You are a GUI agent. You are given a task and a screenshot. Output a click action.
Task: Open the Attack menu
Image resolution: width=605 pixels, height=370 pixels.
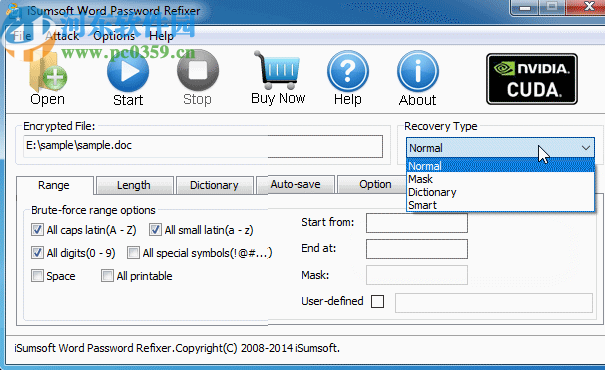coord(62,36)
